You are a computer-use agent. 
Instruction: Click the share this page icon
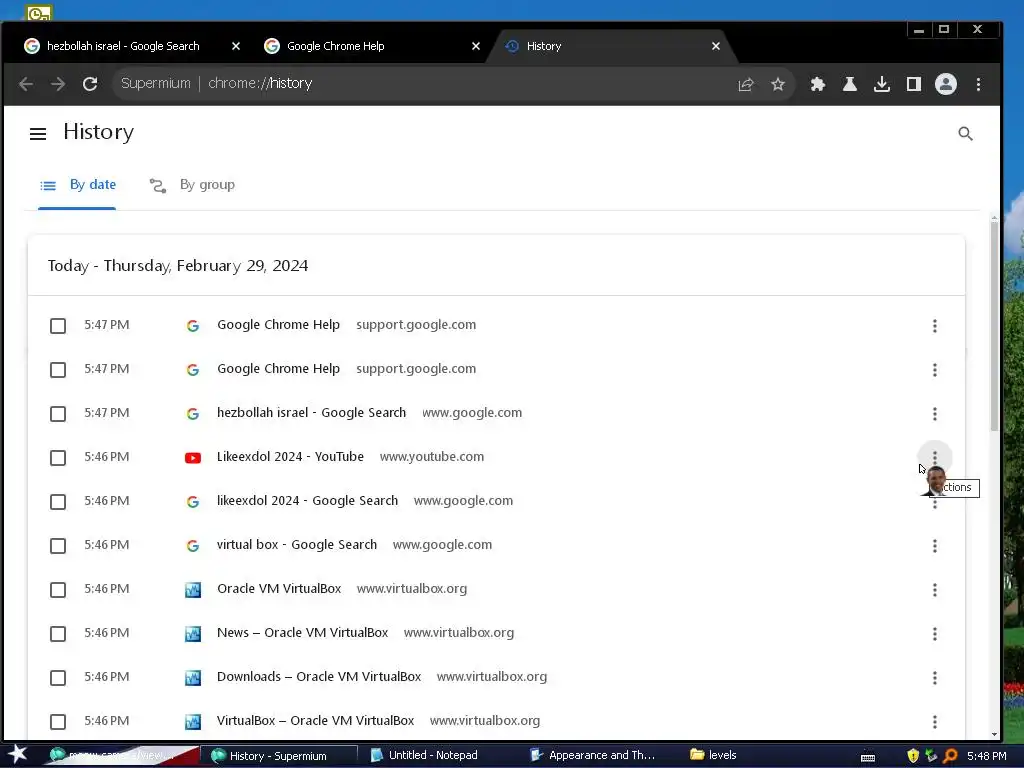tap(746, 84)
